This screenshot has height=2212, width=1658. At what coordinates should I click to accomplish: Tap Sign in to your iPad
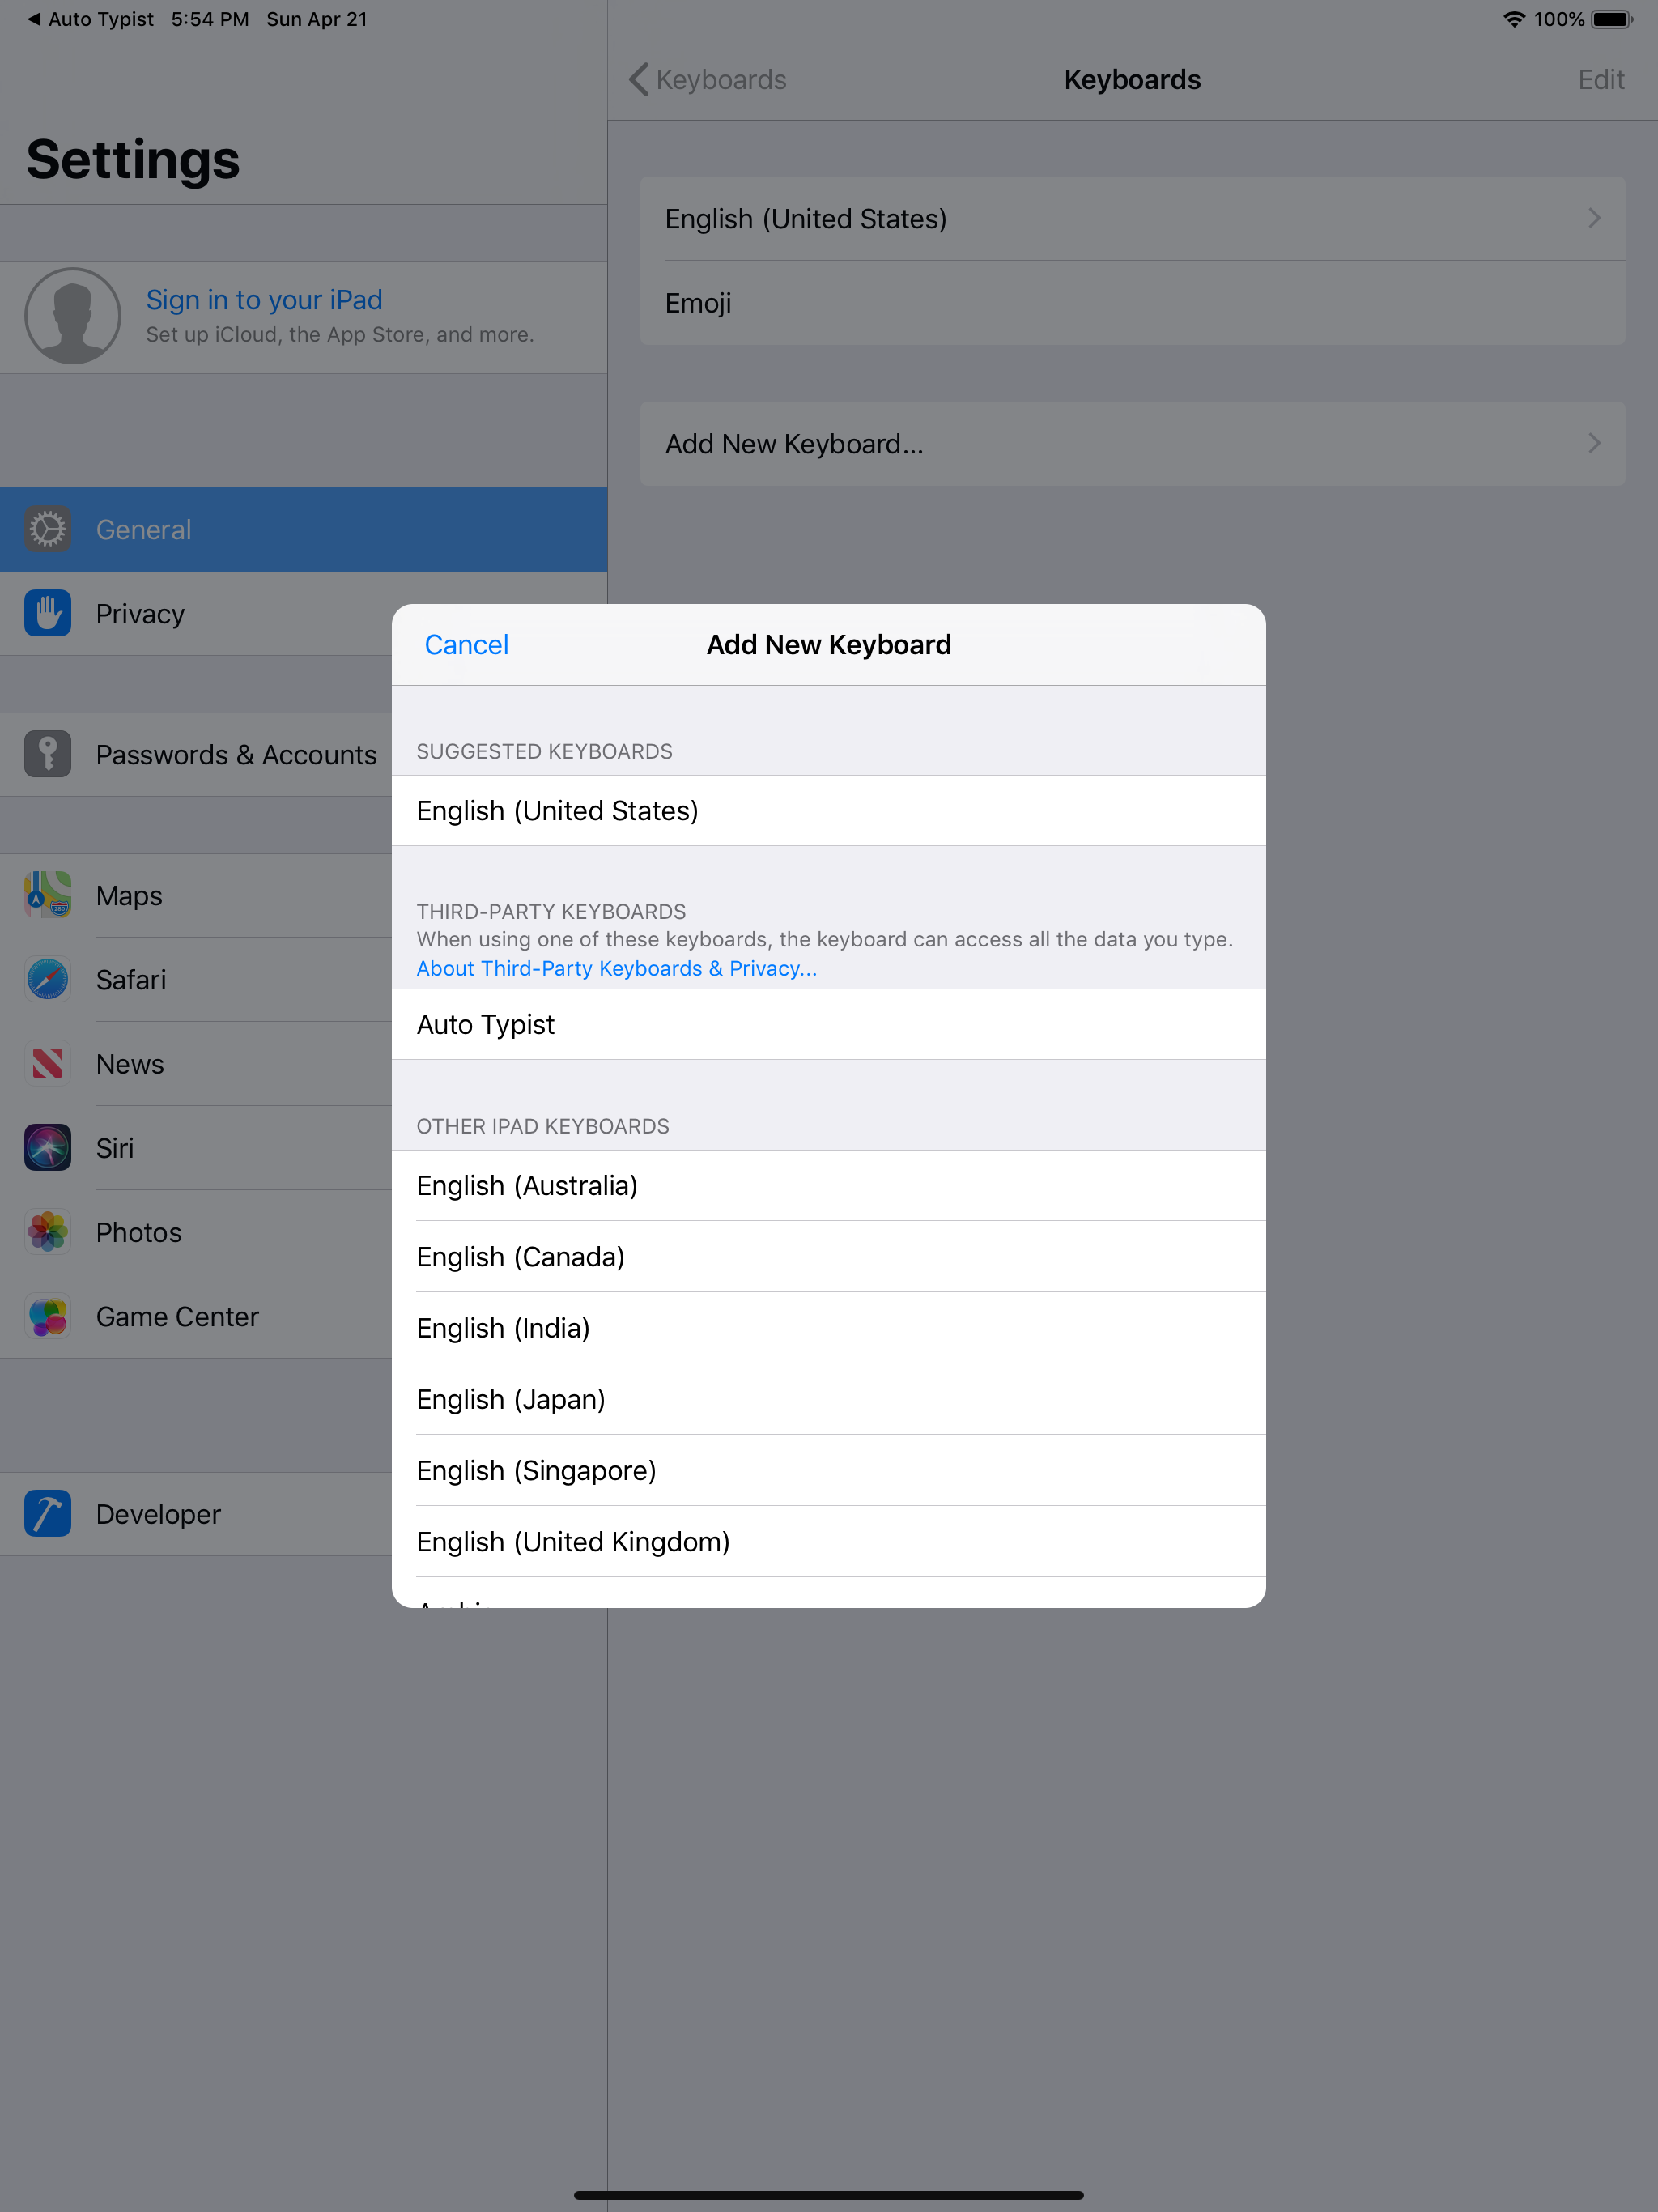(x=264, y=299)
